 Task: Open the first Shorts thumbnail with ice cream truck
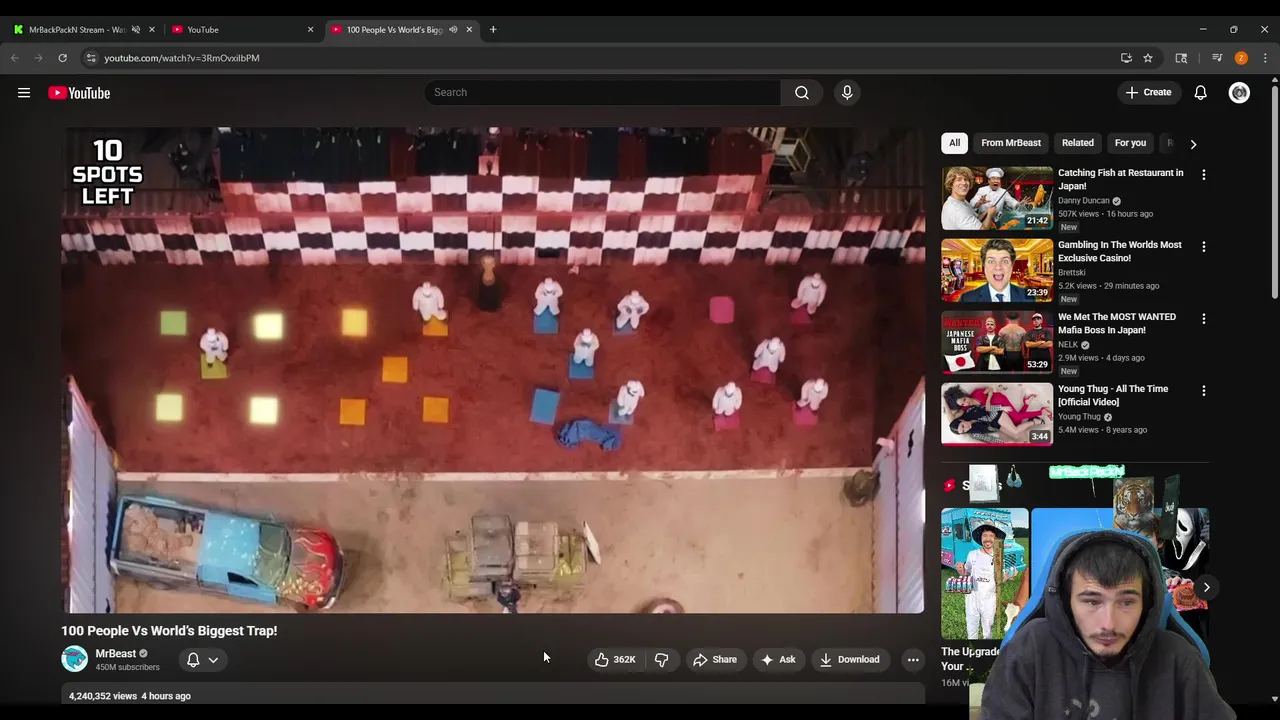pyautogui.click(x=984, y=573)
